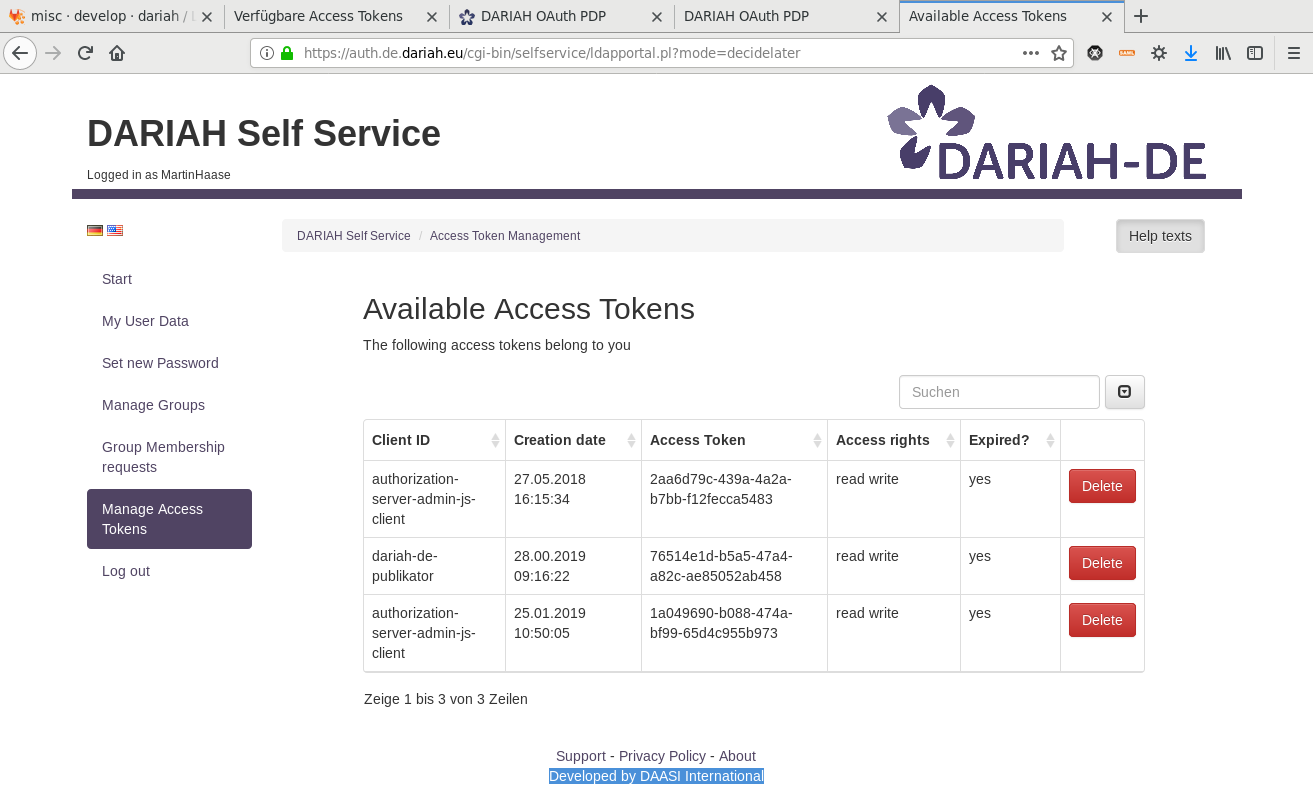Click Logged in as MartinHaase text
Screen dimensions: 1313x805
(159, 175)
